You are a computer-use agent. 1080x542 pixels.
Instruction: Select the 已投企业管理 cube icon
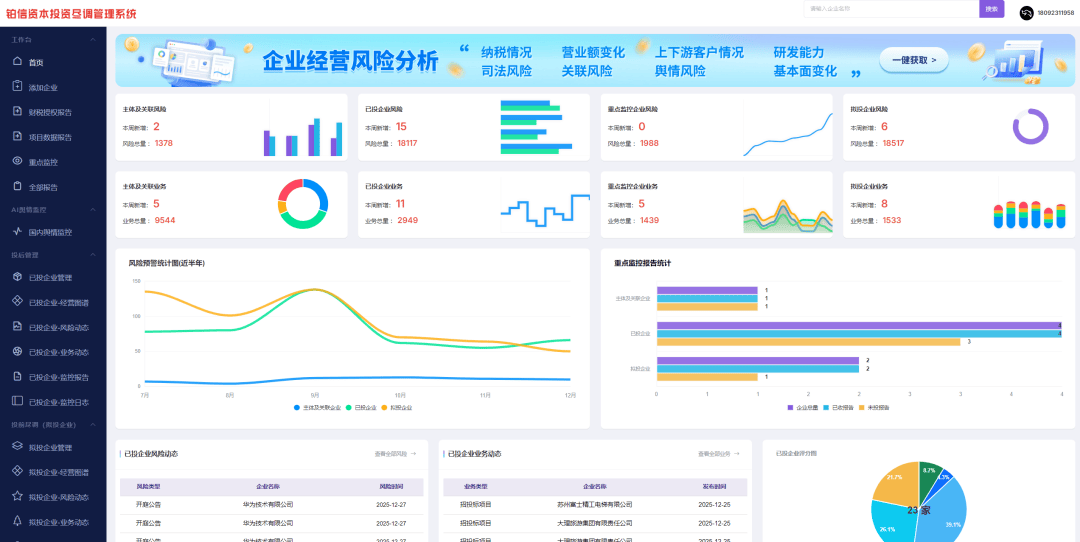pyautogui.click(x=17, y=277)
